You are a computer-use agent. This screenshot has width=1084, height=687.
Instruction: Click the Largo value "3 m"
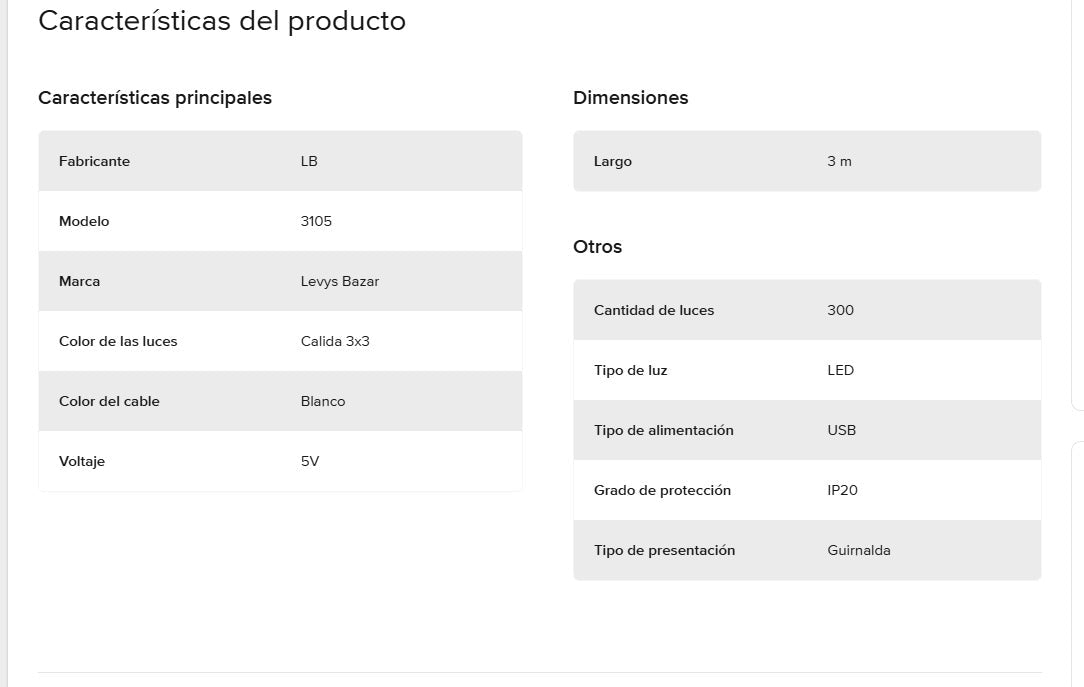[839, 161]
